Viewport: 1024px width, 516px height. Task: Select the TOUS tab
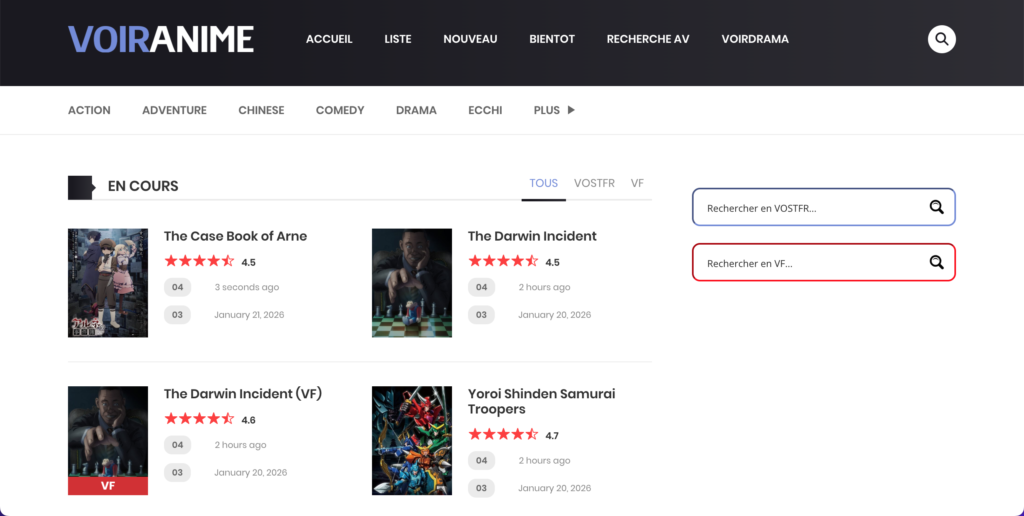[x=543, y=183]
